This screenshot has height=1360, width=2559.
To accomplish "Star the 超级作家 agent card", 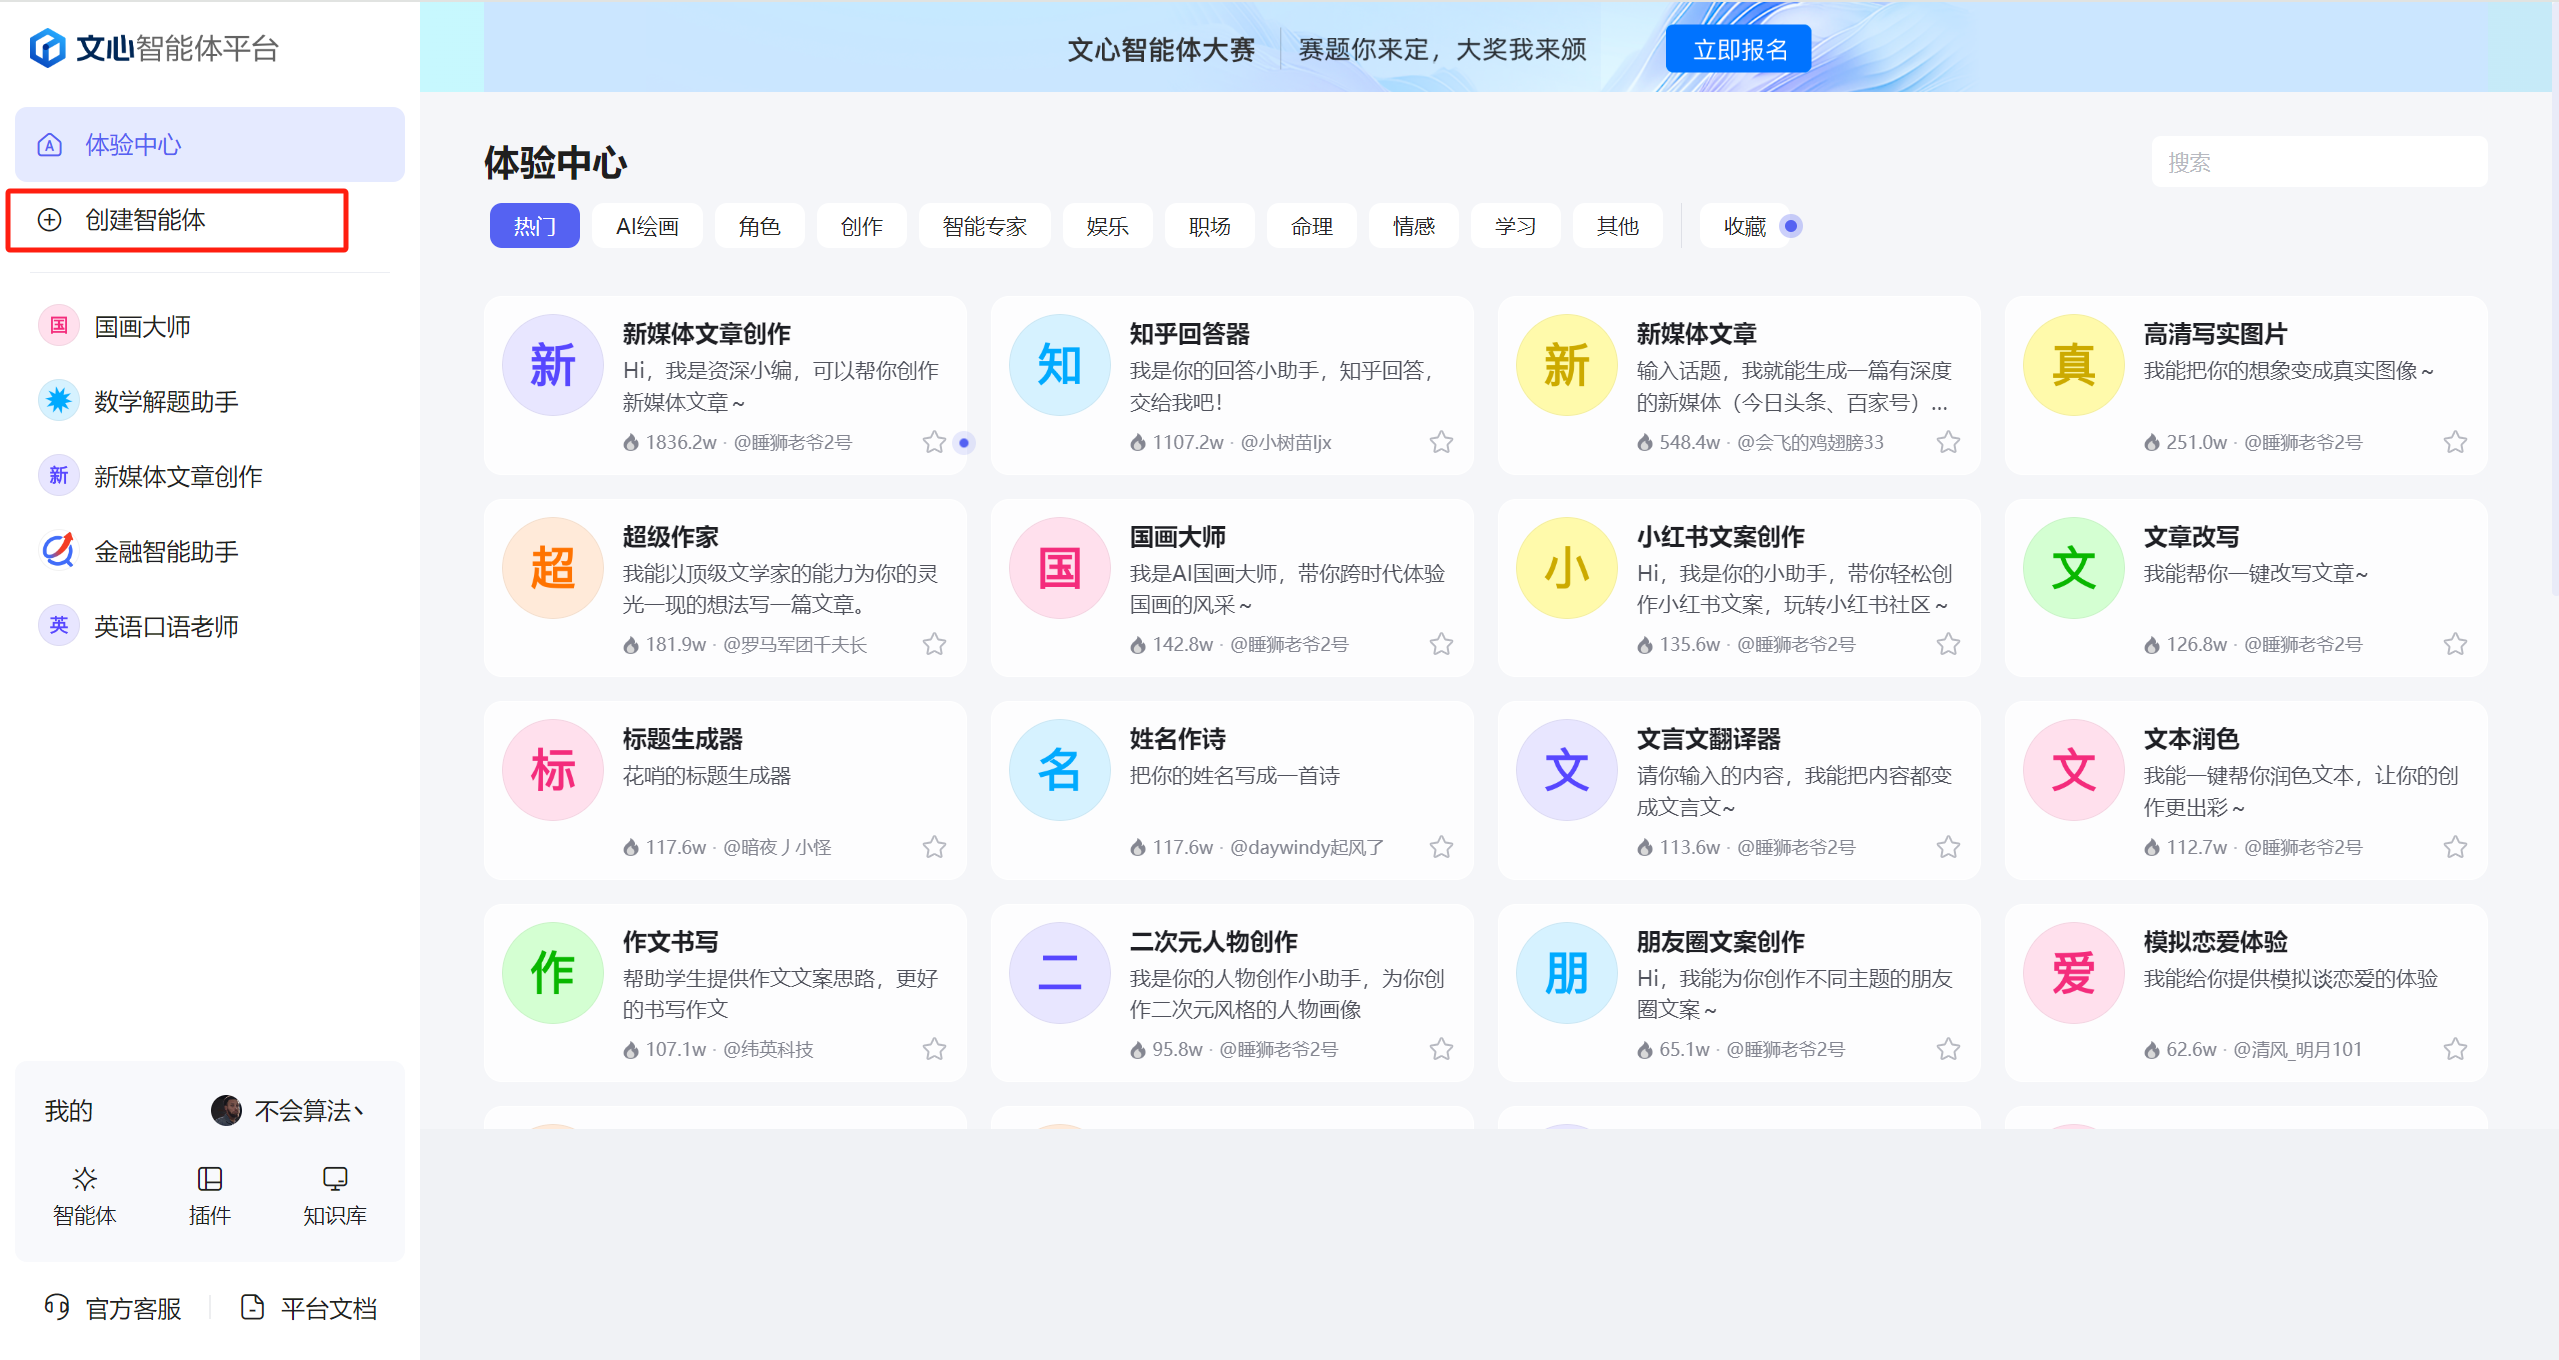I will click(934, 644).
